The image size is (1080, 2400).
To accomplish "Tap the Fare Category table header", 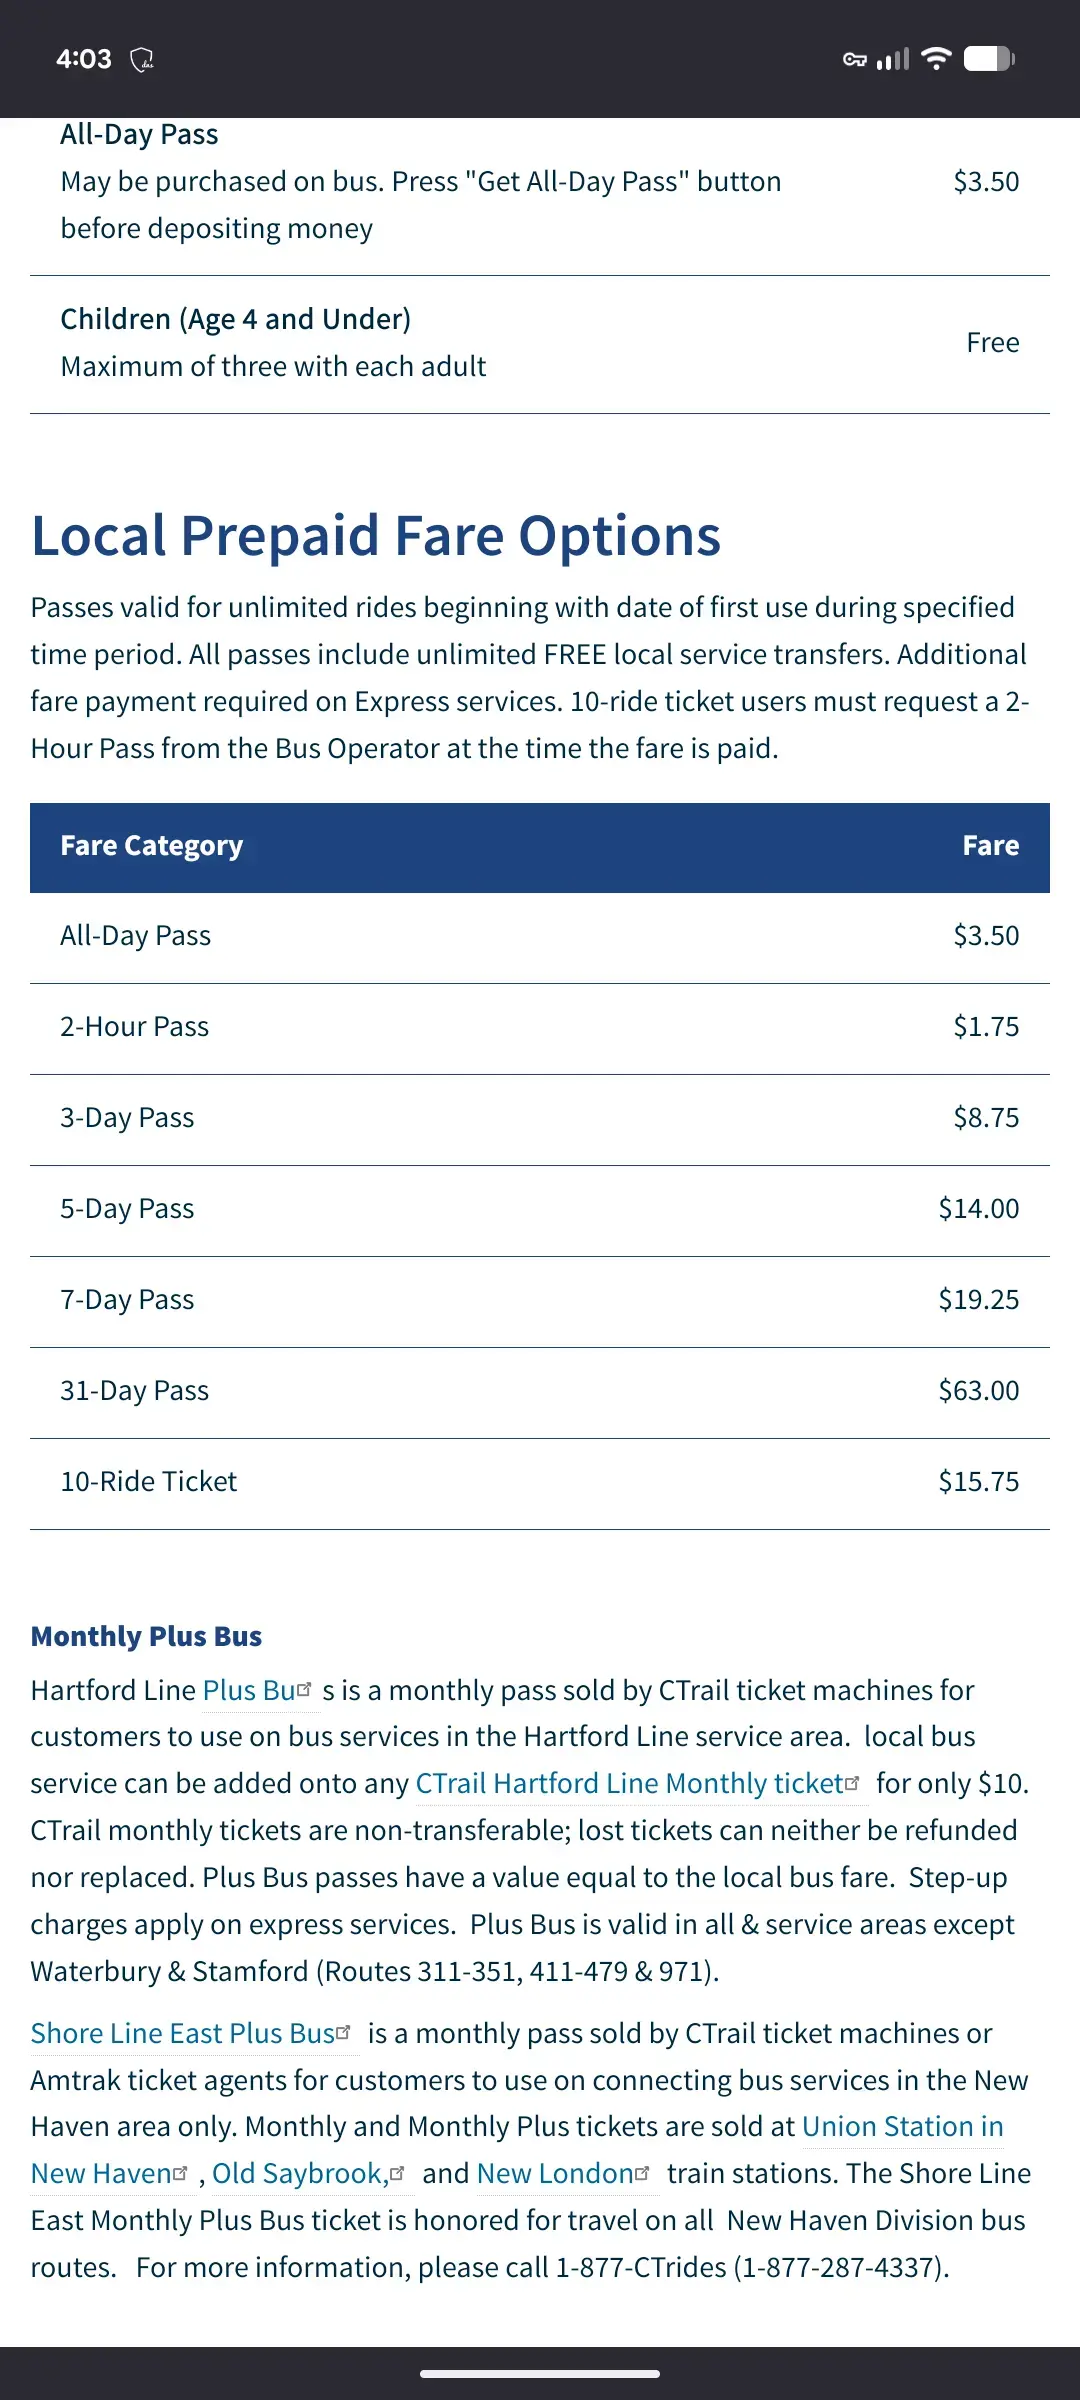I will (x=151, y=846).
